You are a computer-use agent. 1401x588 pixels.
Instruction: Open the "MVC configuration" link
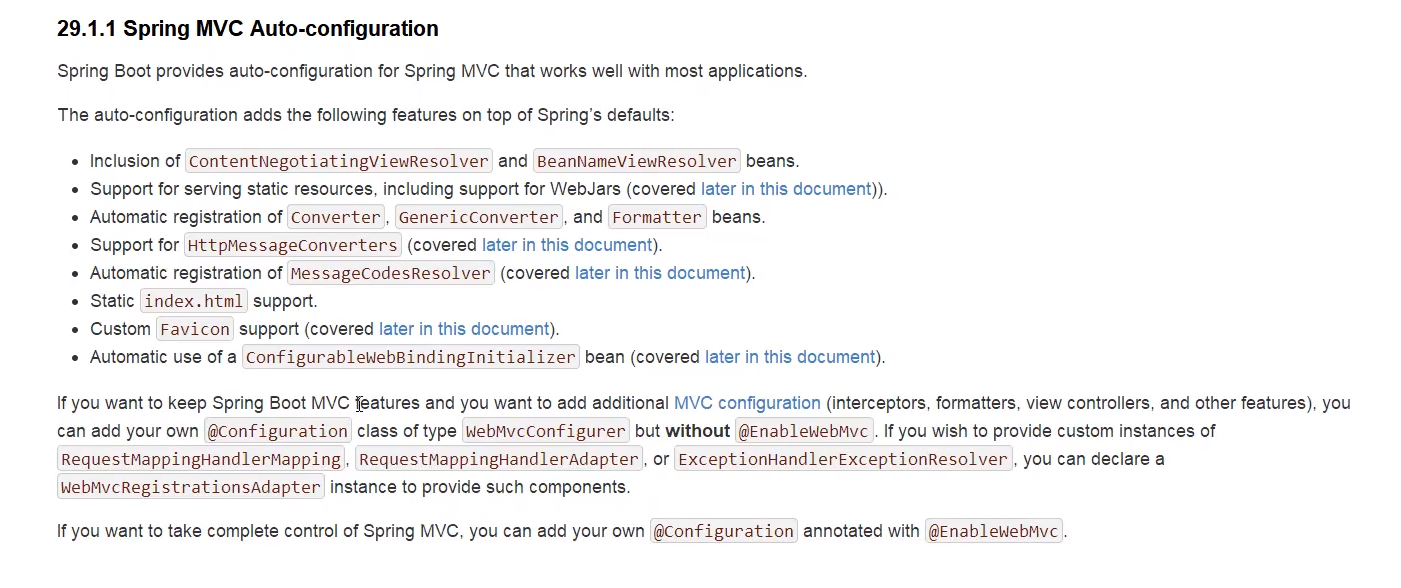pyautogui.click(x=747, y=403)
